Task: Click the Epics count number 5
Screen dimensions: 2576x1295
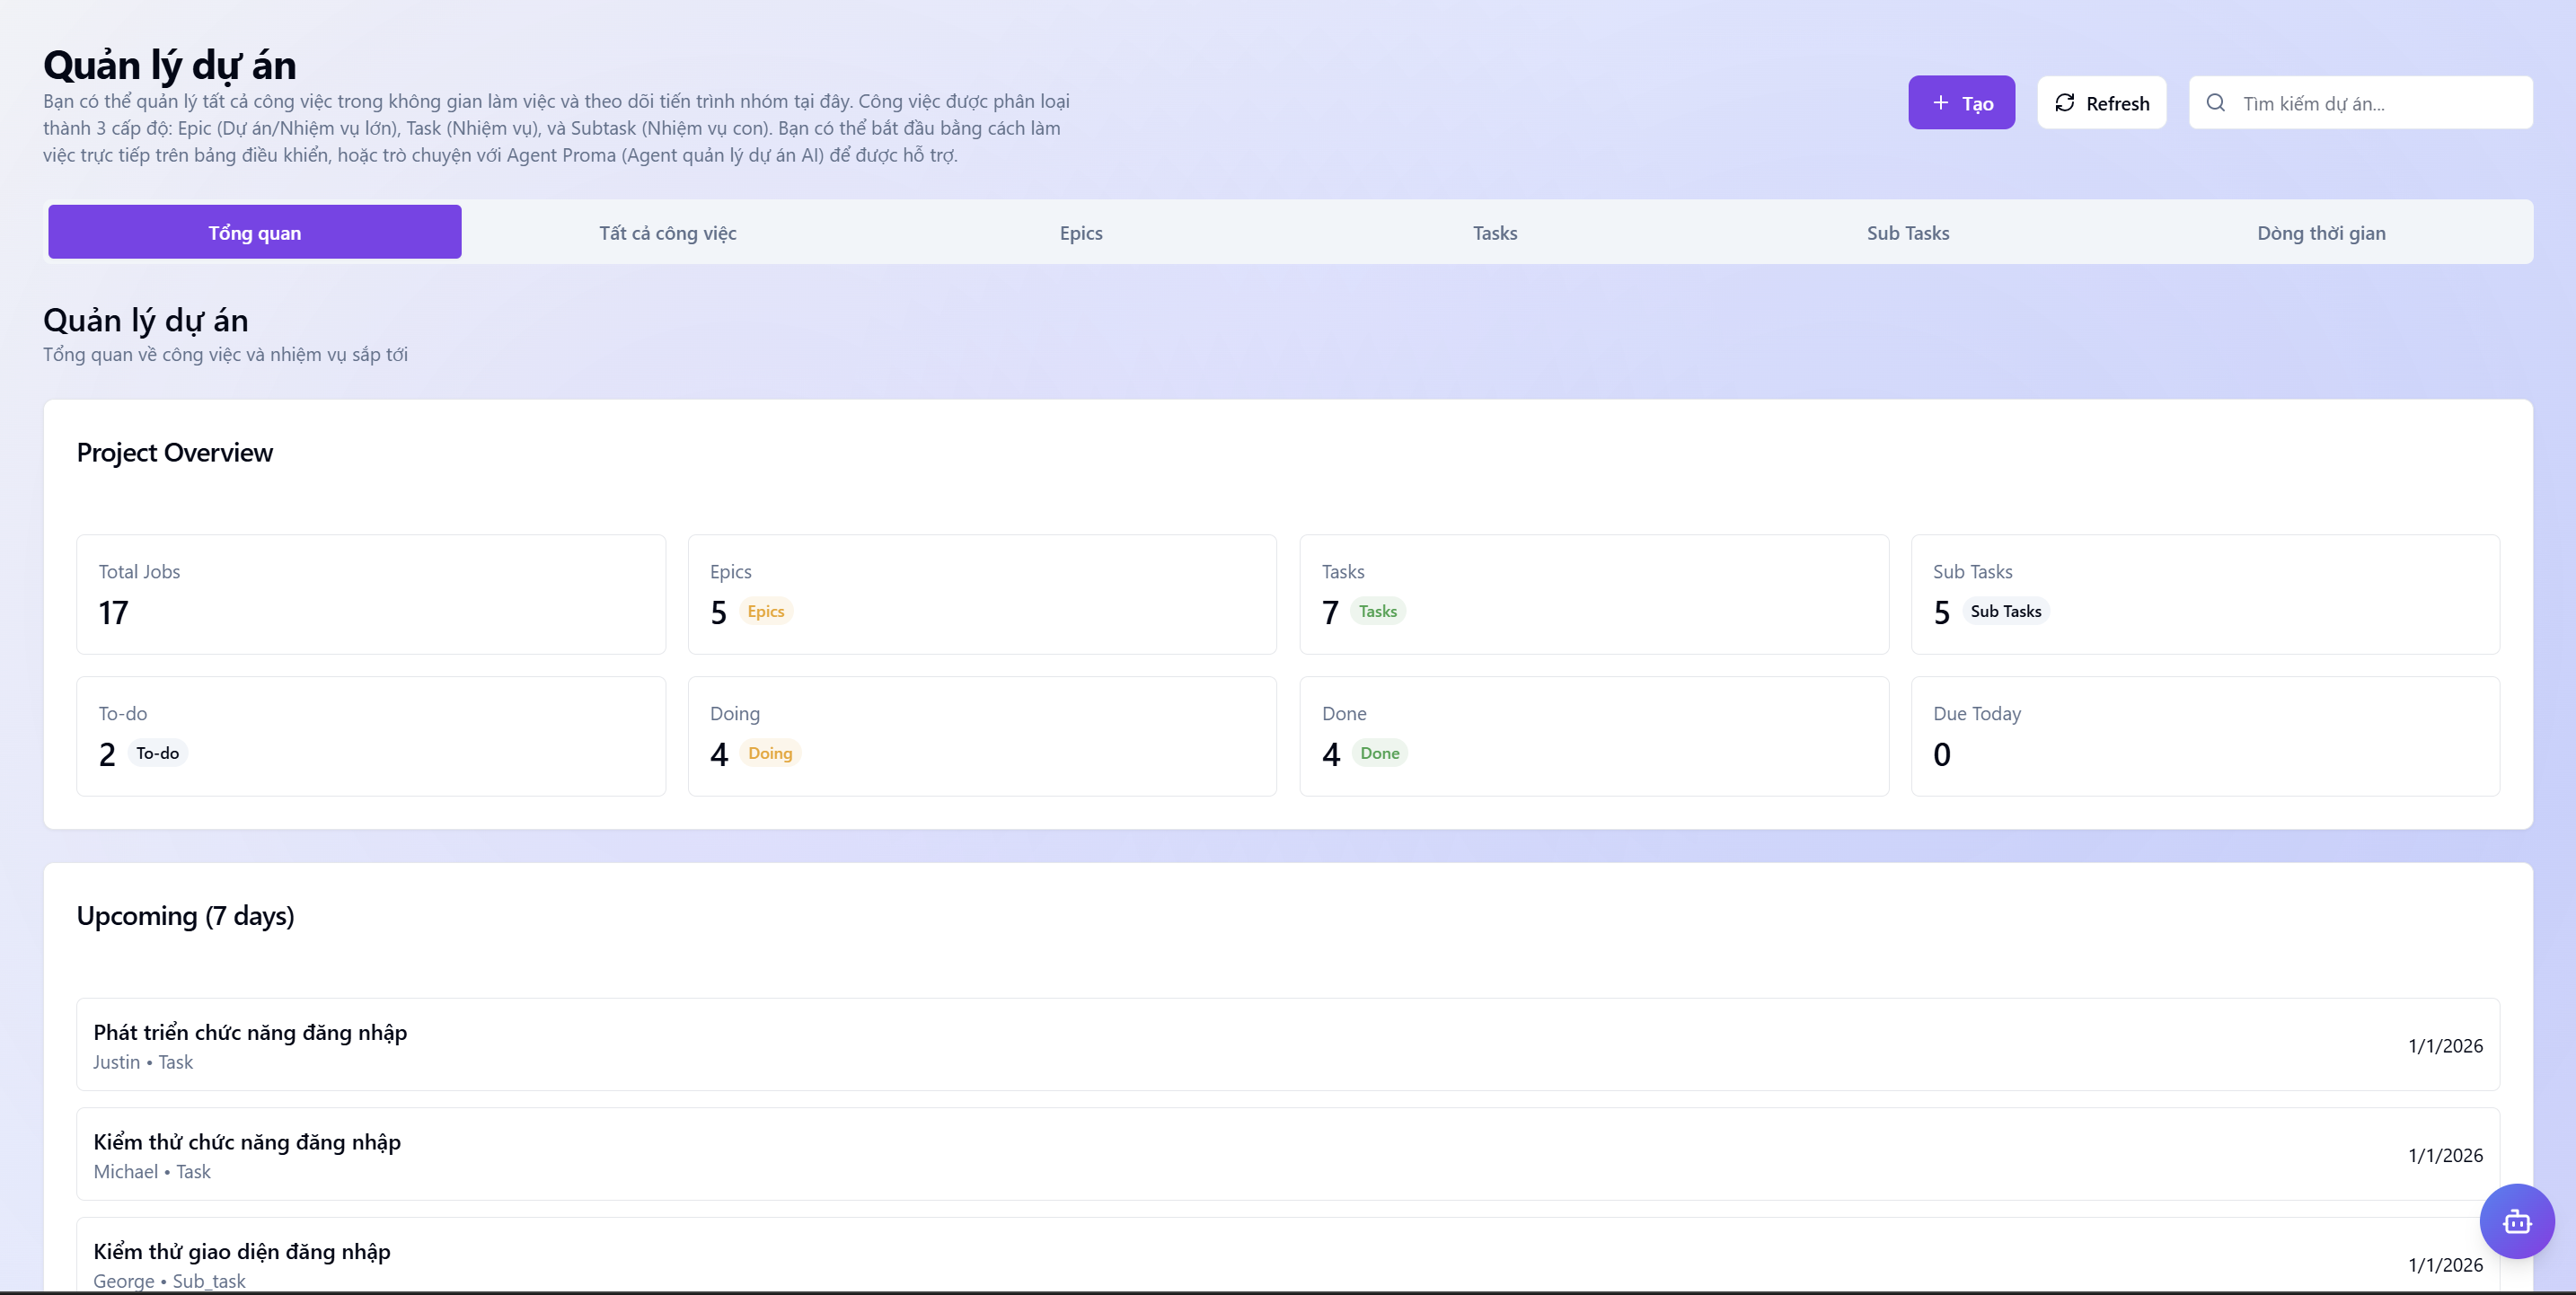Action: pyautogui.click(x=718, y=612)
